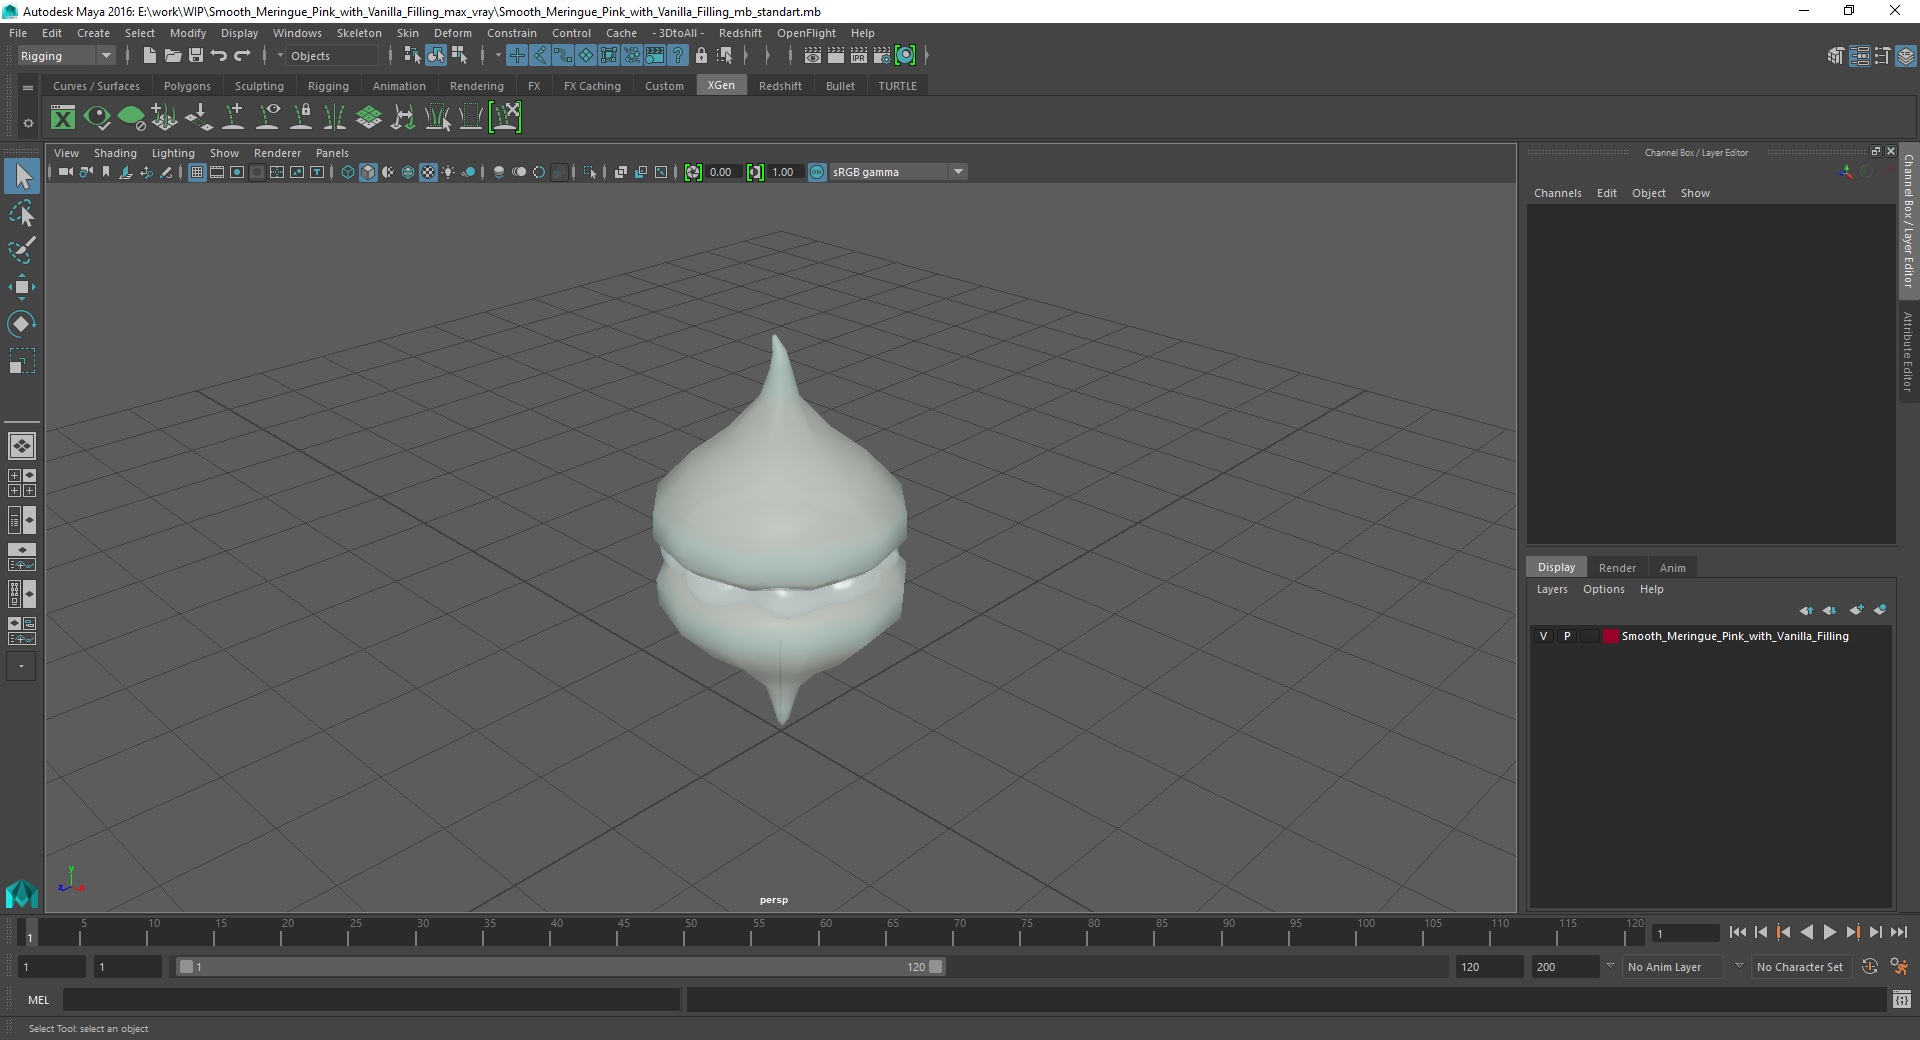This screenshot has height=1040, width=1920.
Task: Select the Paint Selection tool
Action: [x=22, y=250]
